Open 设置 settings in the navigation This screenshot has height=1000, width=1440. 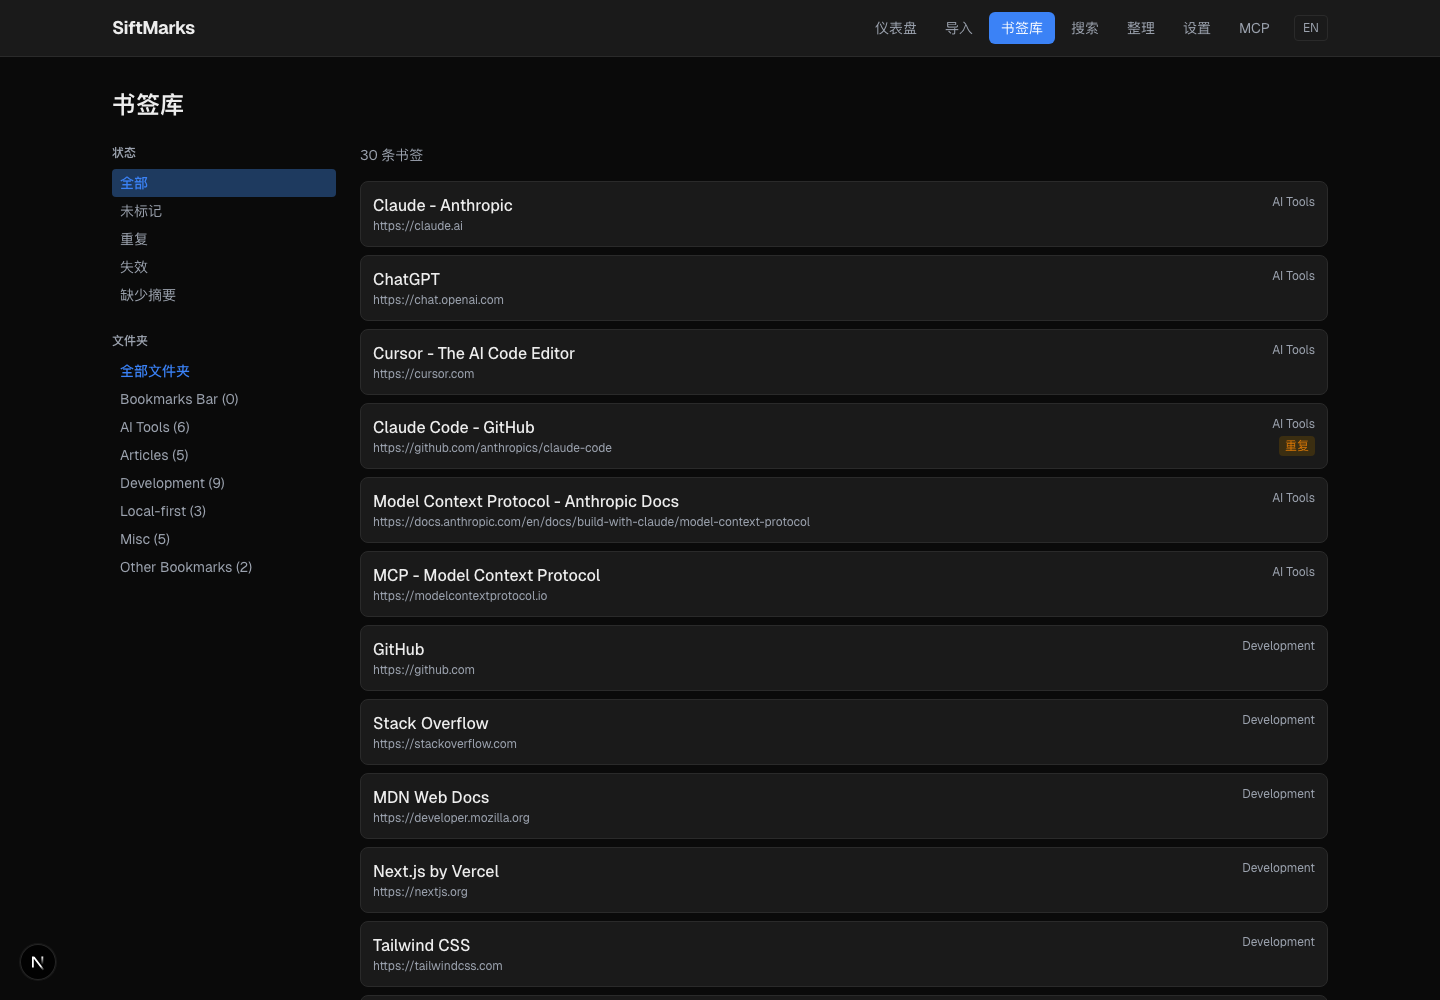click(1197, 28)
